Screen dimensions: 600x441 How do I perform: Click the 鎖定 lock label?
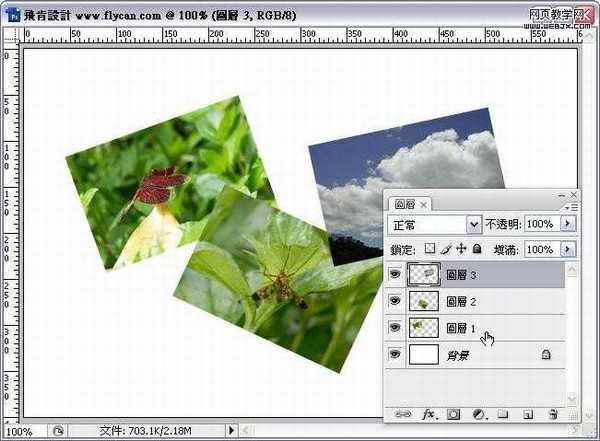coord(403,250)
